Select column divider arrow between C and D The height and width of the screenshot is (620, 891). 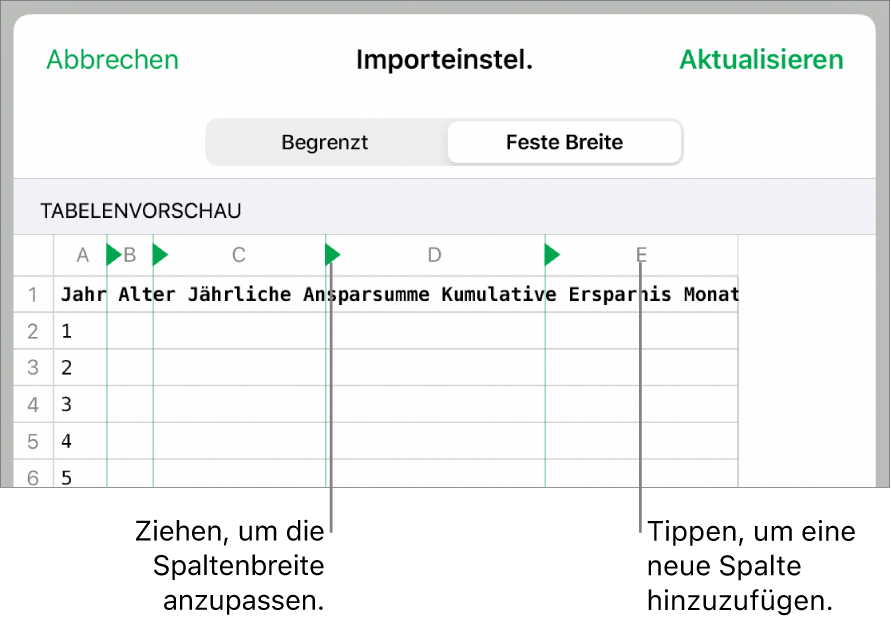[x=333, y=255]
